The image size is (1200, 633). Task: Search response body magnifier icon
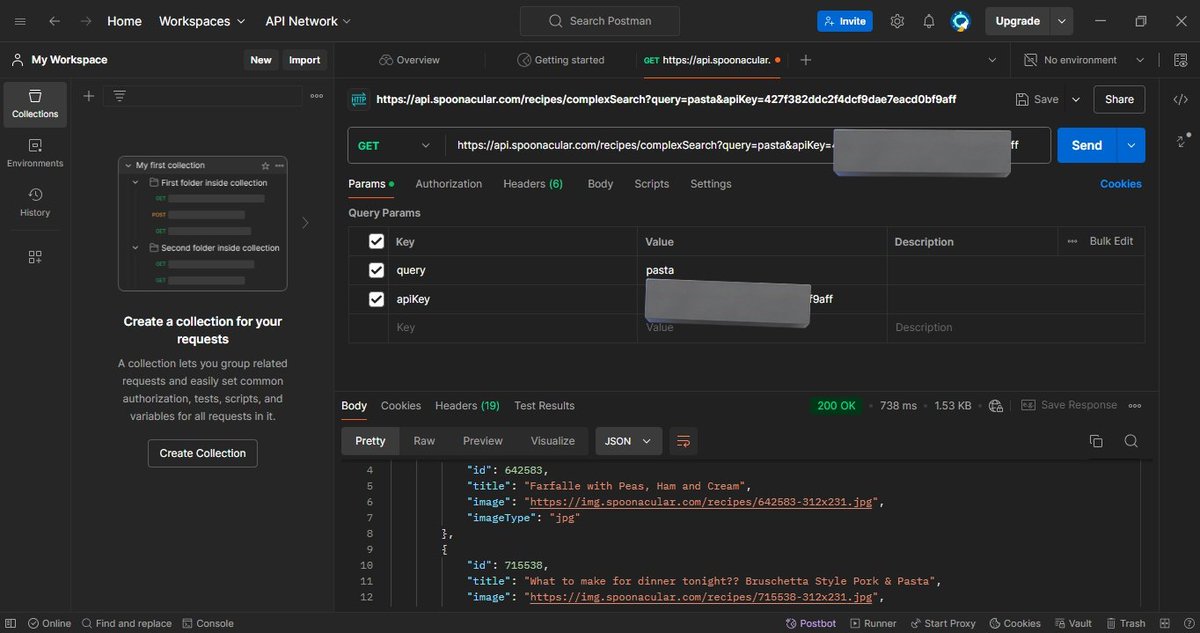tap(1131, 441)
